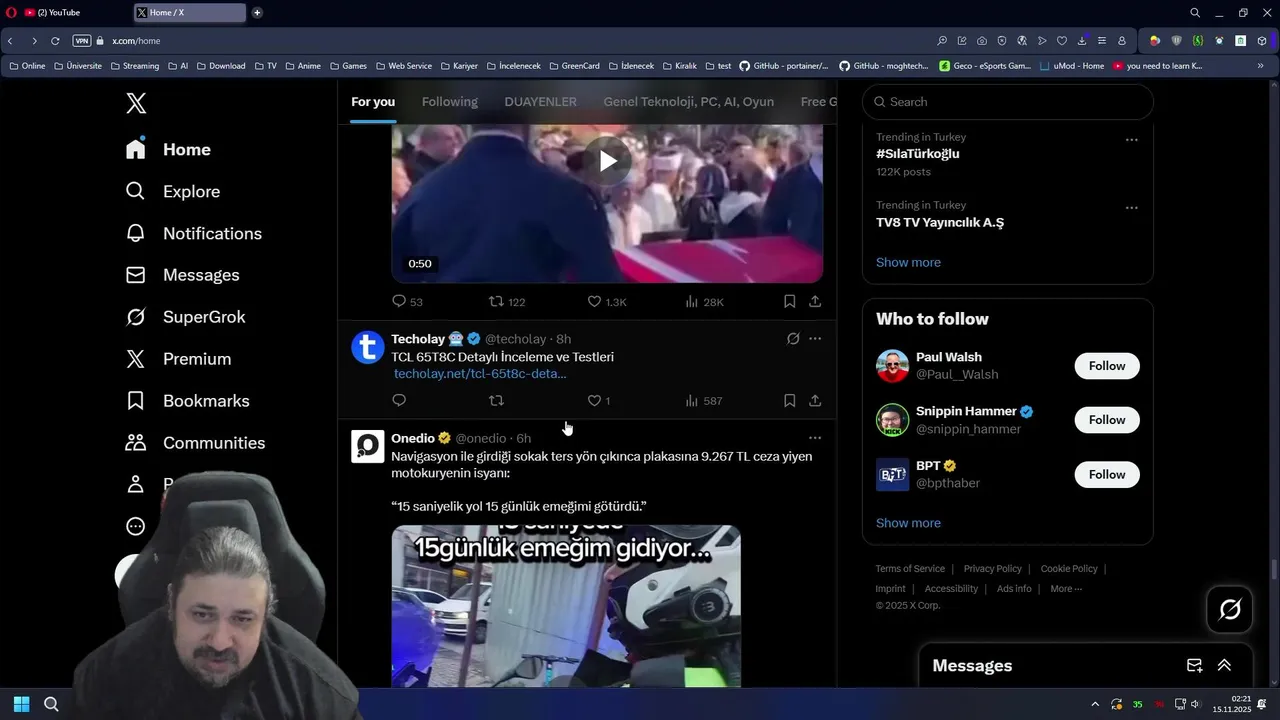Screen dimensions: 1280x720
Task: Open Onedio profile avatar
Action: pyautogui.click(x=368, y=446)
